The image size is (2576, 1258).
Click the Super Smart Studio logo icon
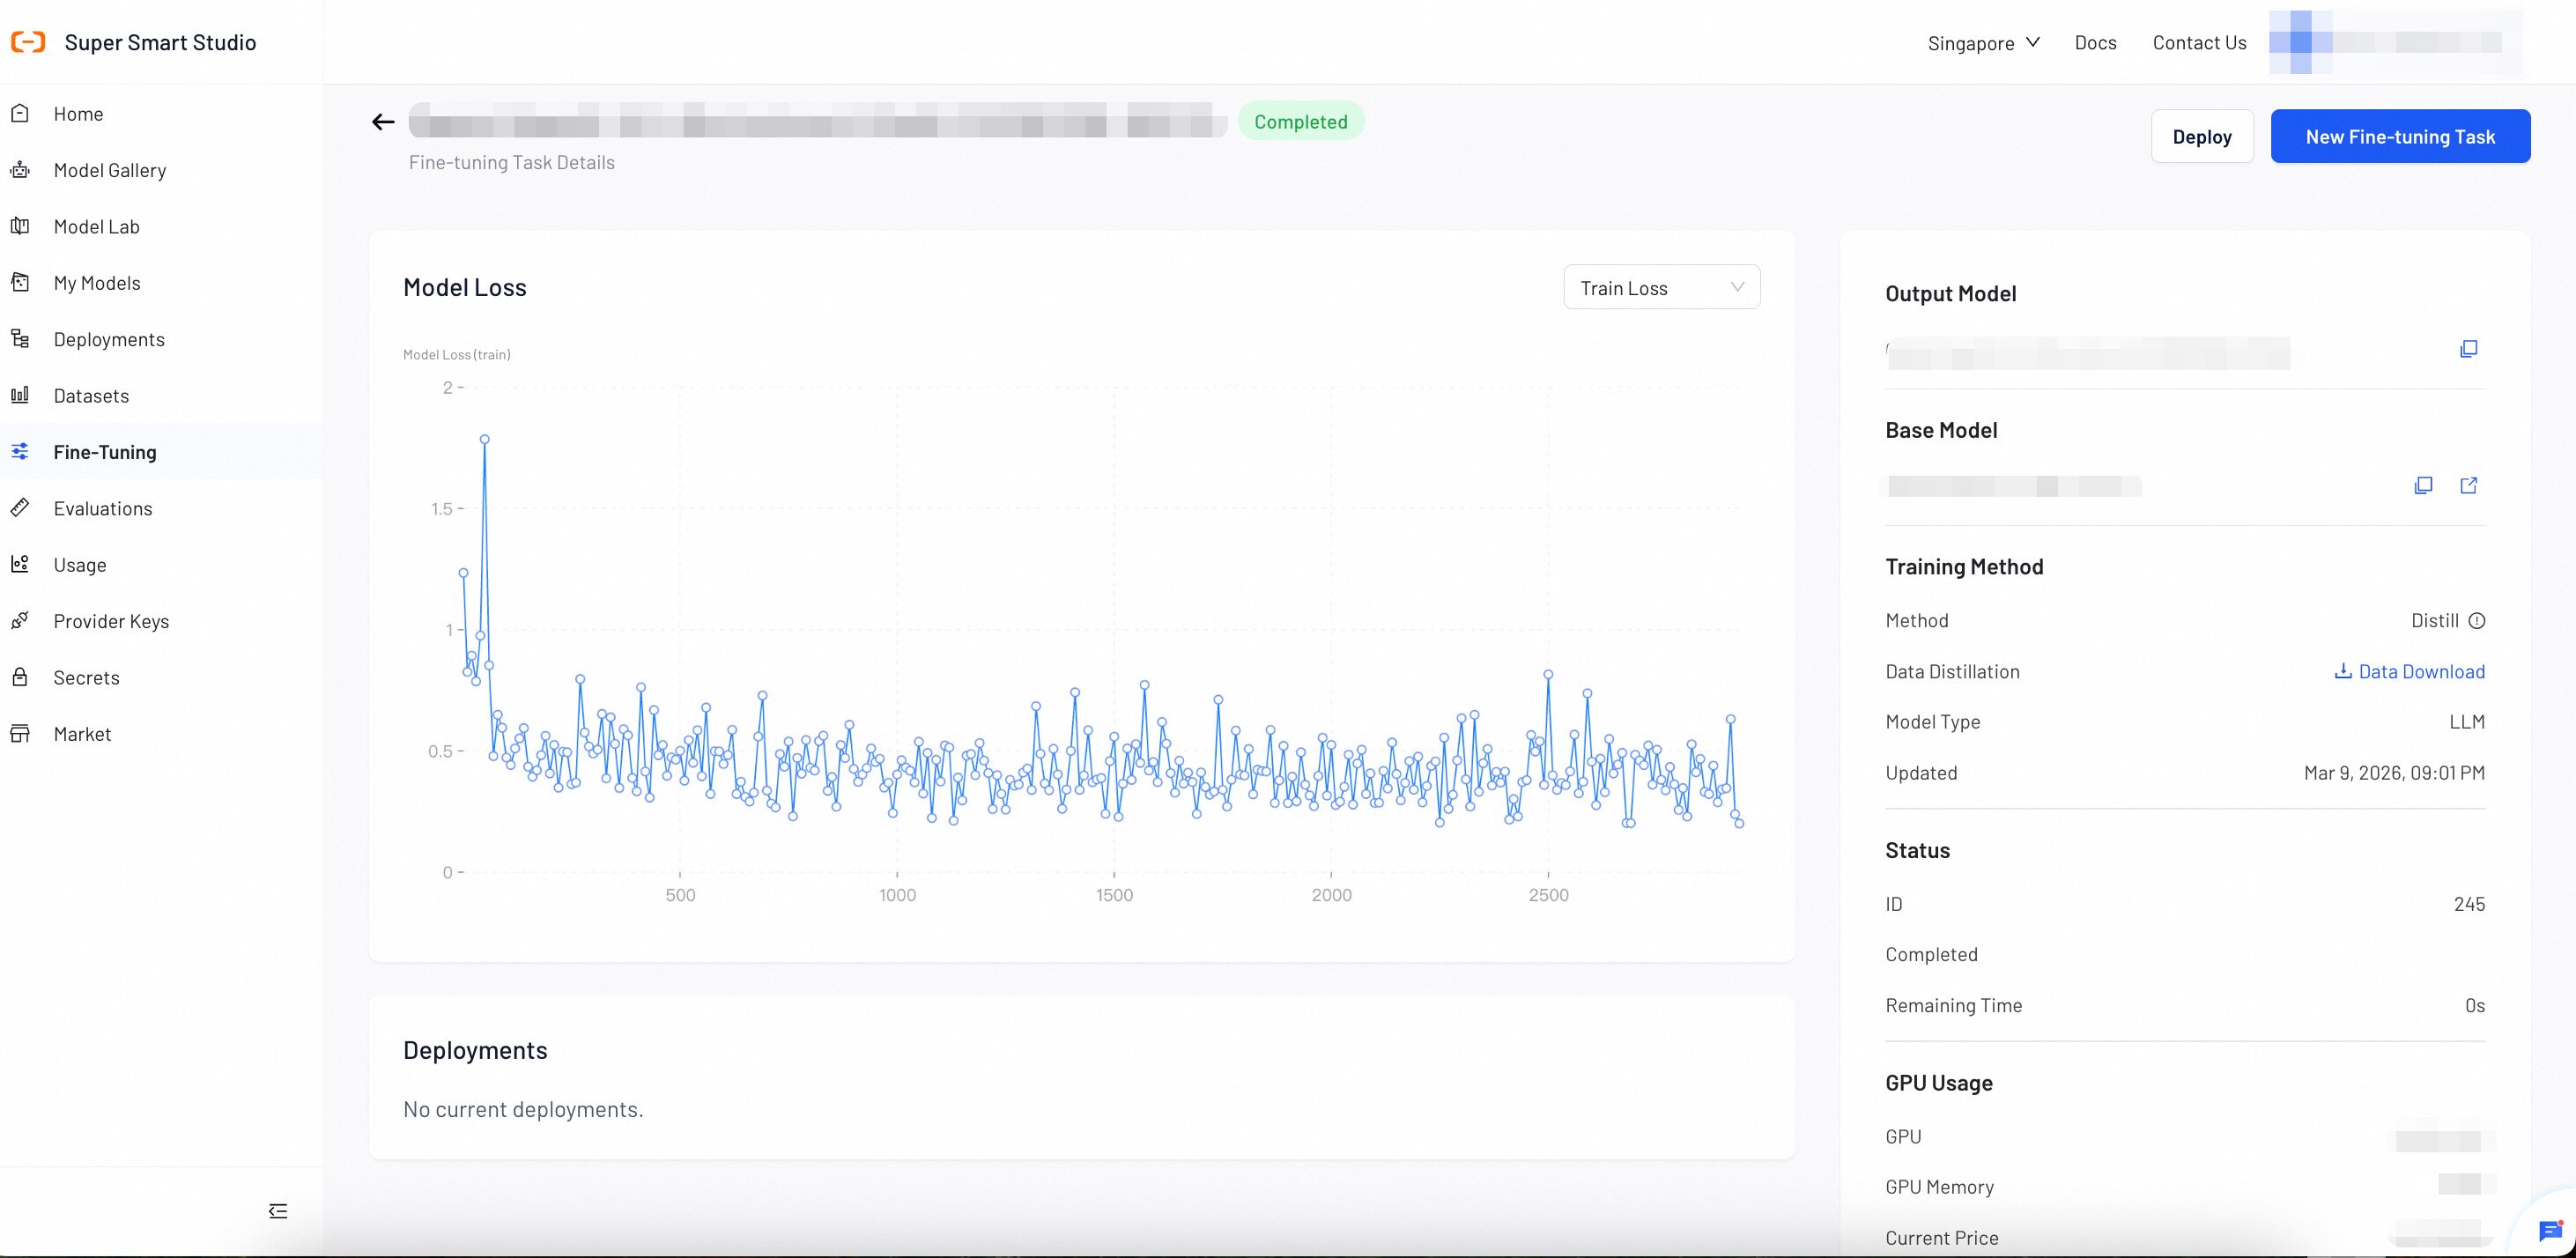[x=28, y=42]
